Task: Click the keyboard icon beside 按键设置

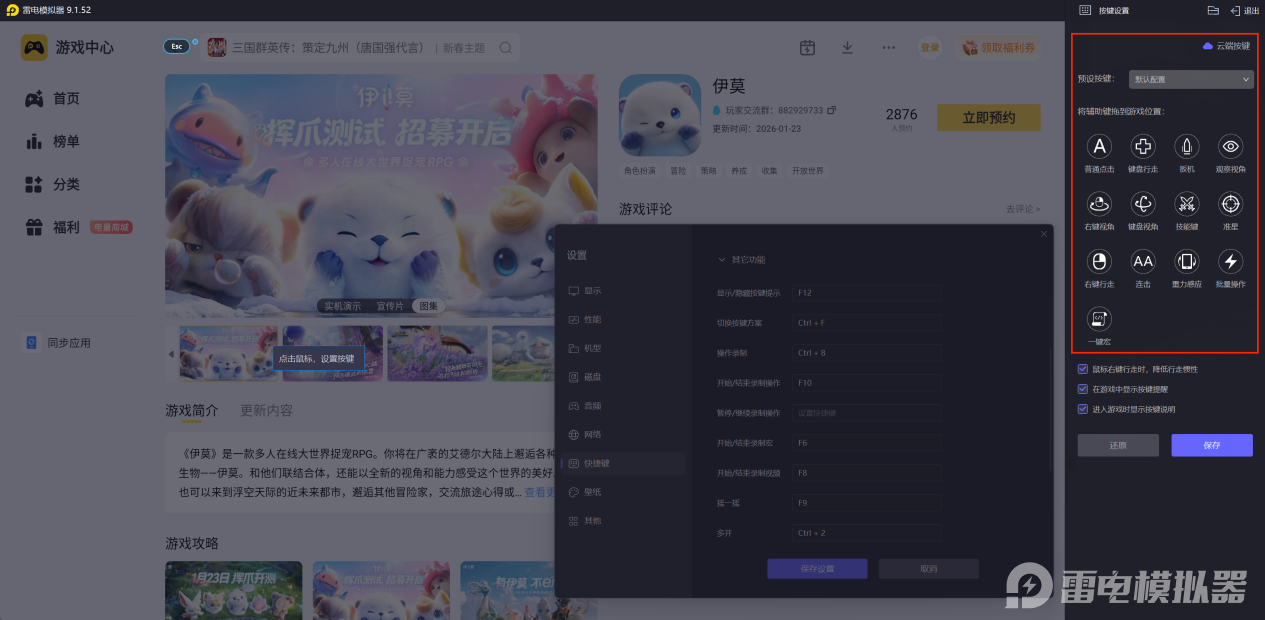Action: pyautogui.click(x=1085, y=10)
